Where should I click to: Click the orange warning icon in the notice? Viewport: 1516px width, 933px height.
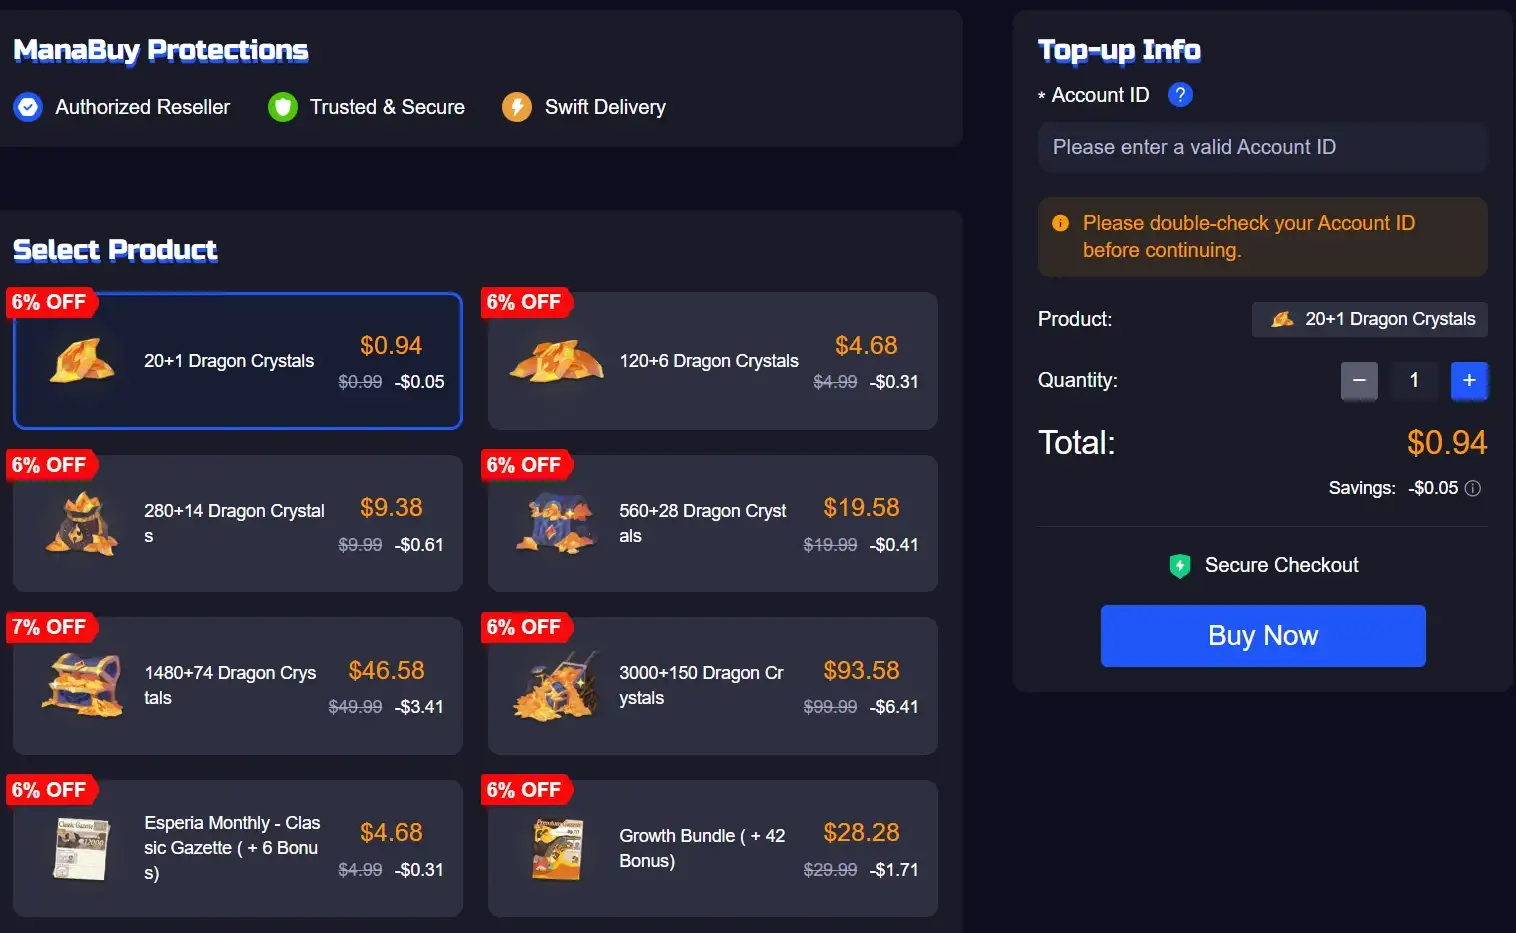(1061, 223)
